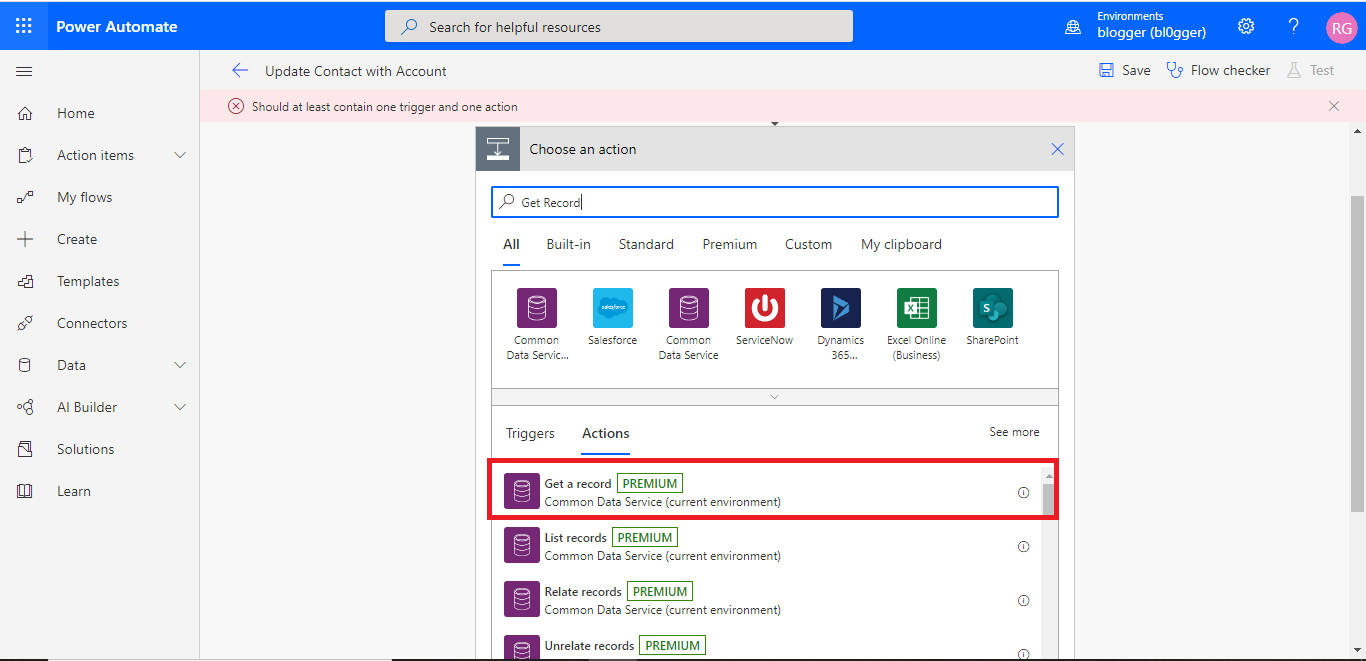The image size is (1366, 661).
Task: Click the Update Contact with Account title
Action: pyautogui.click(x=356, y=71)
